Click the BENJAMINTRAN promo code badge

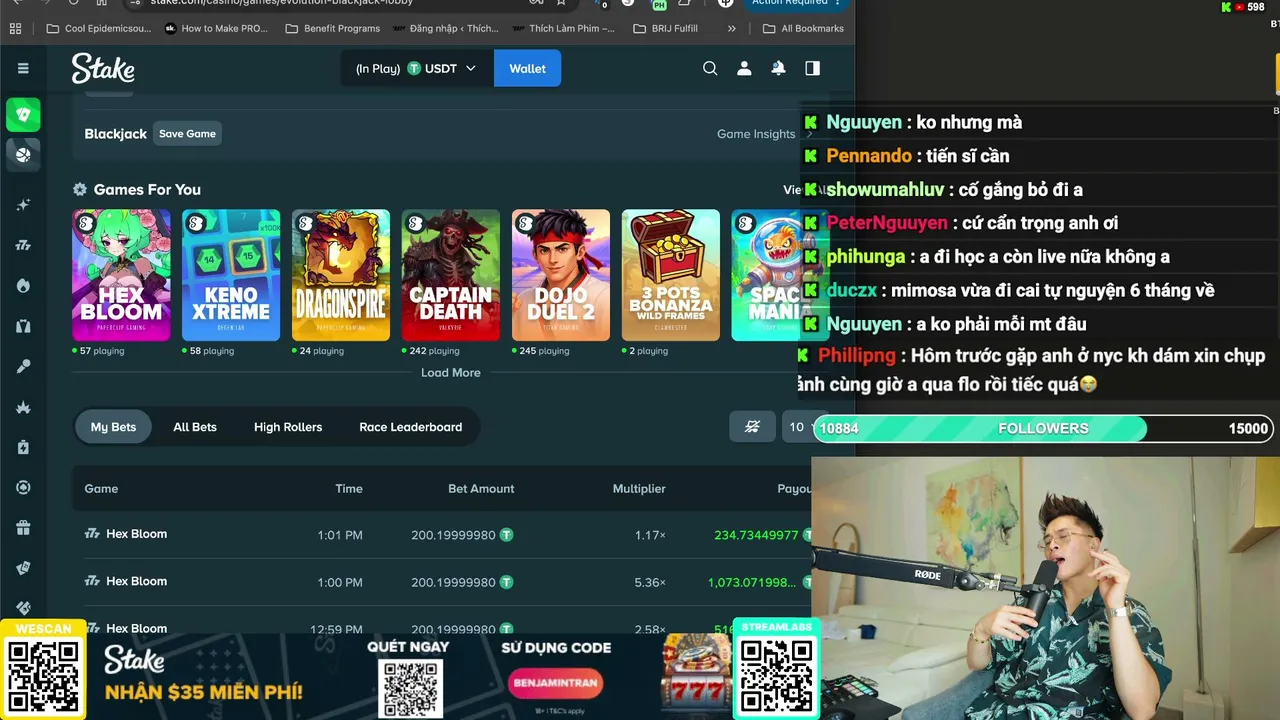tap(555, 683)
